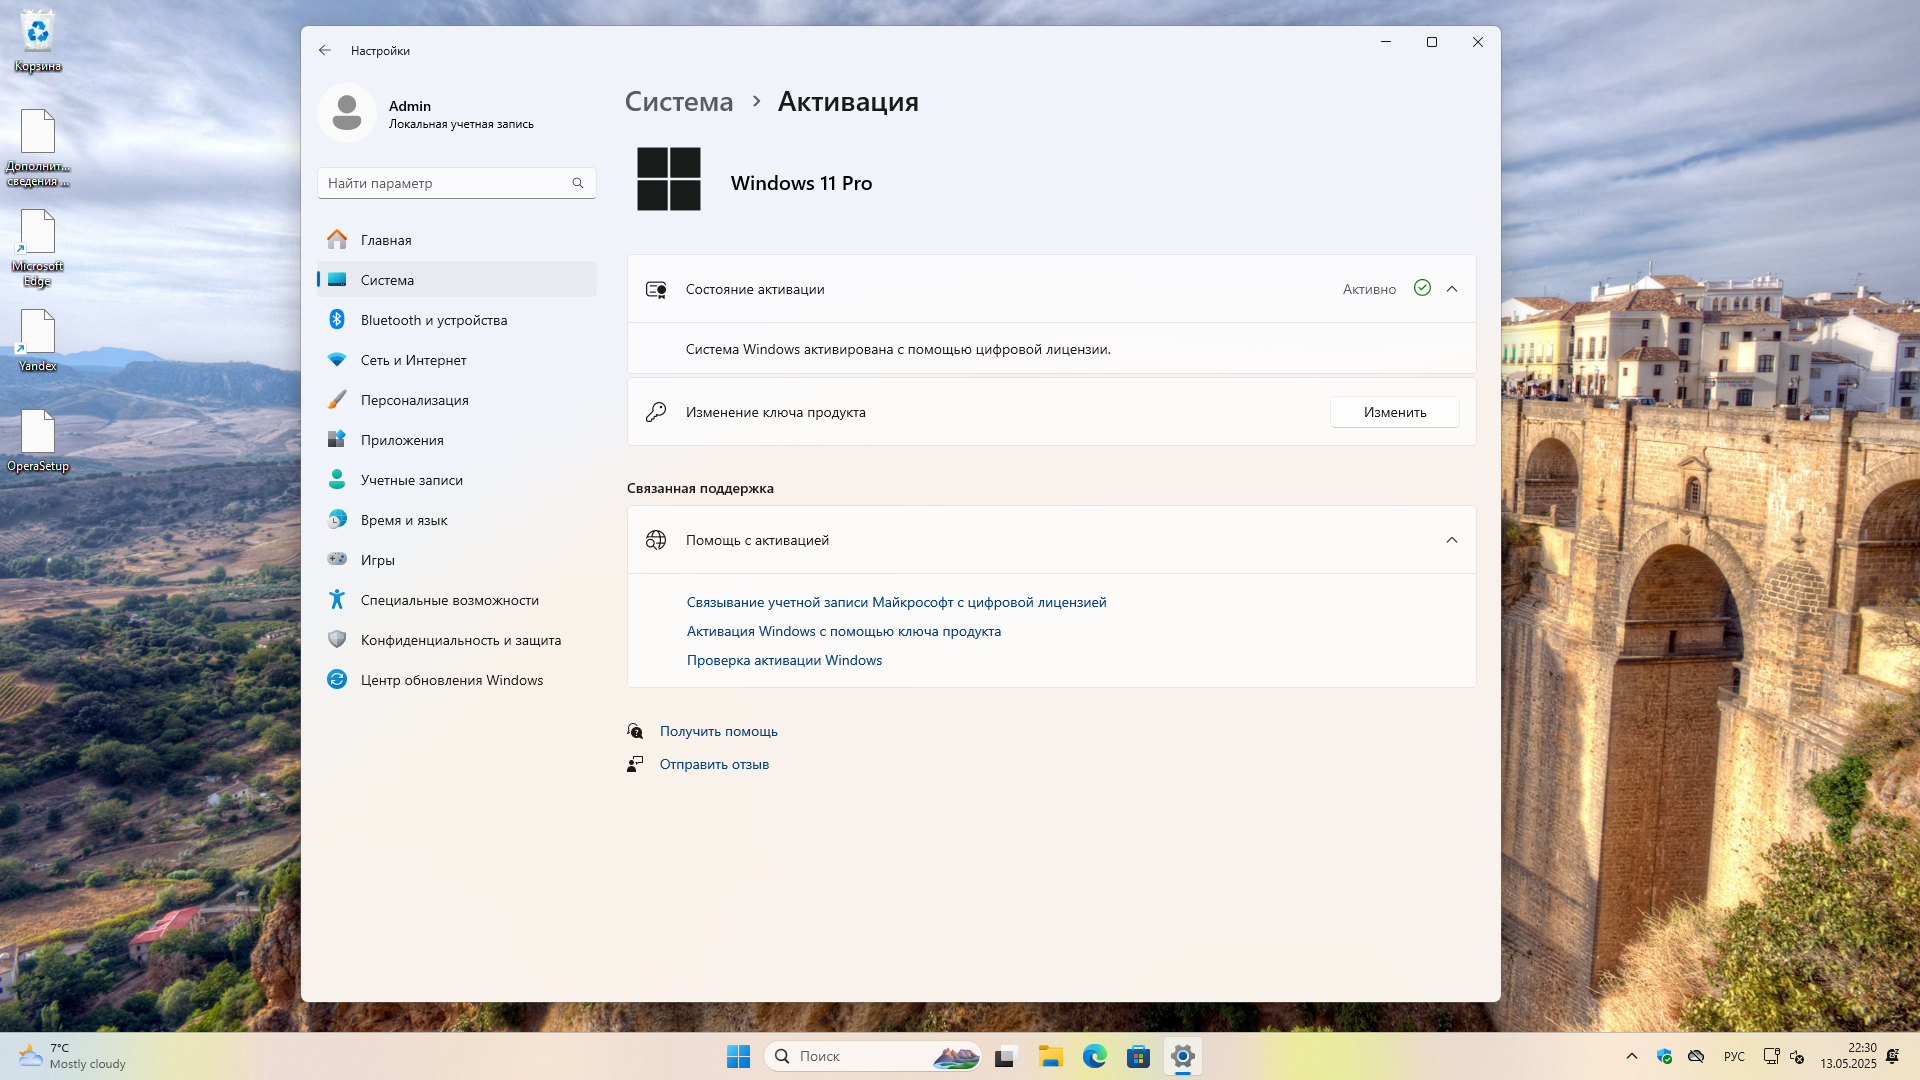
Task: Open Специальные возможности settings
Action: 449,600
